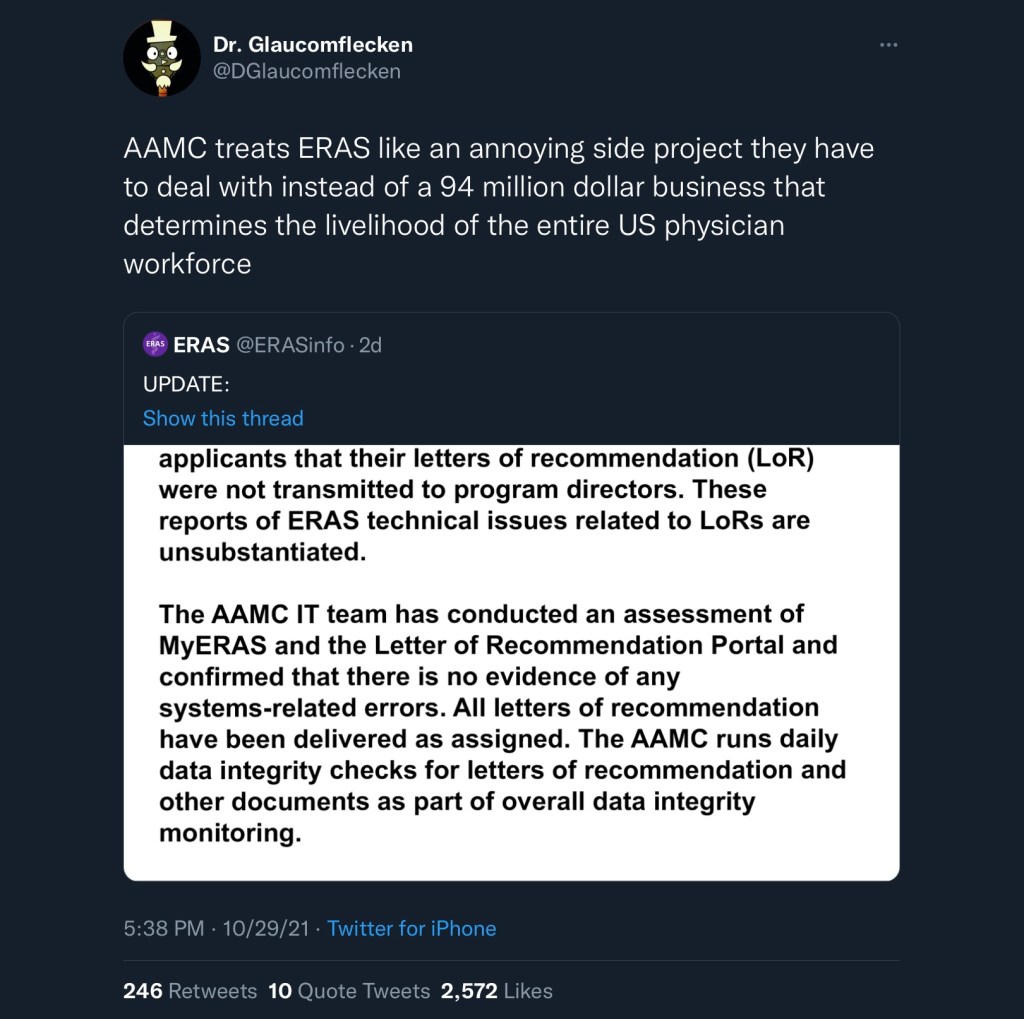This screenshot has width=1024, height=1019.
Task: Click the 5:38 PM timestamp
Action: tap(163, 928)
